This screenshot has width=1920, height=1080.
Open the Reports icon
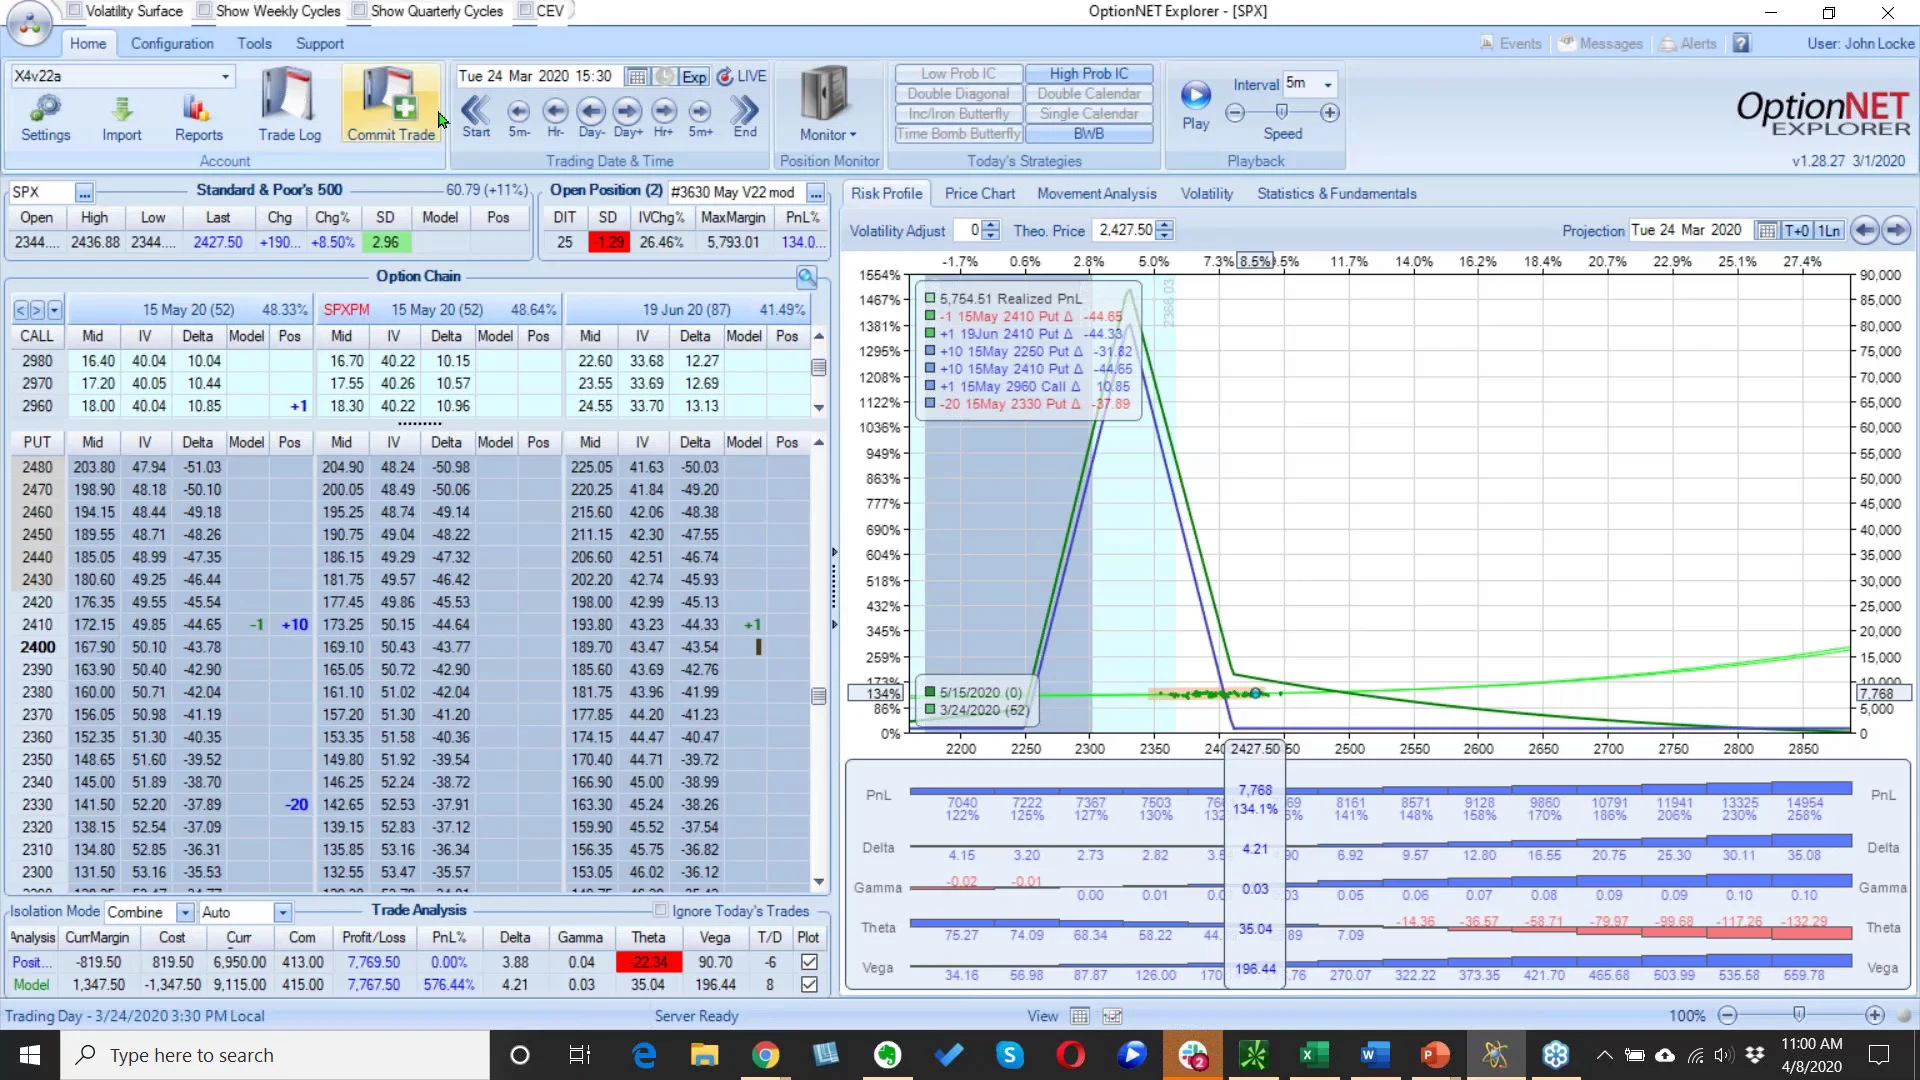coord(198,118)
